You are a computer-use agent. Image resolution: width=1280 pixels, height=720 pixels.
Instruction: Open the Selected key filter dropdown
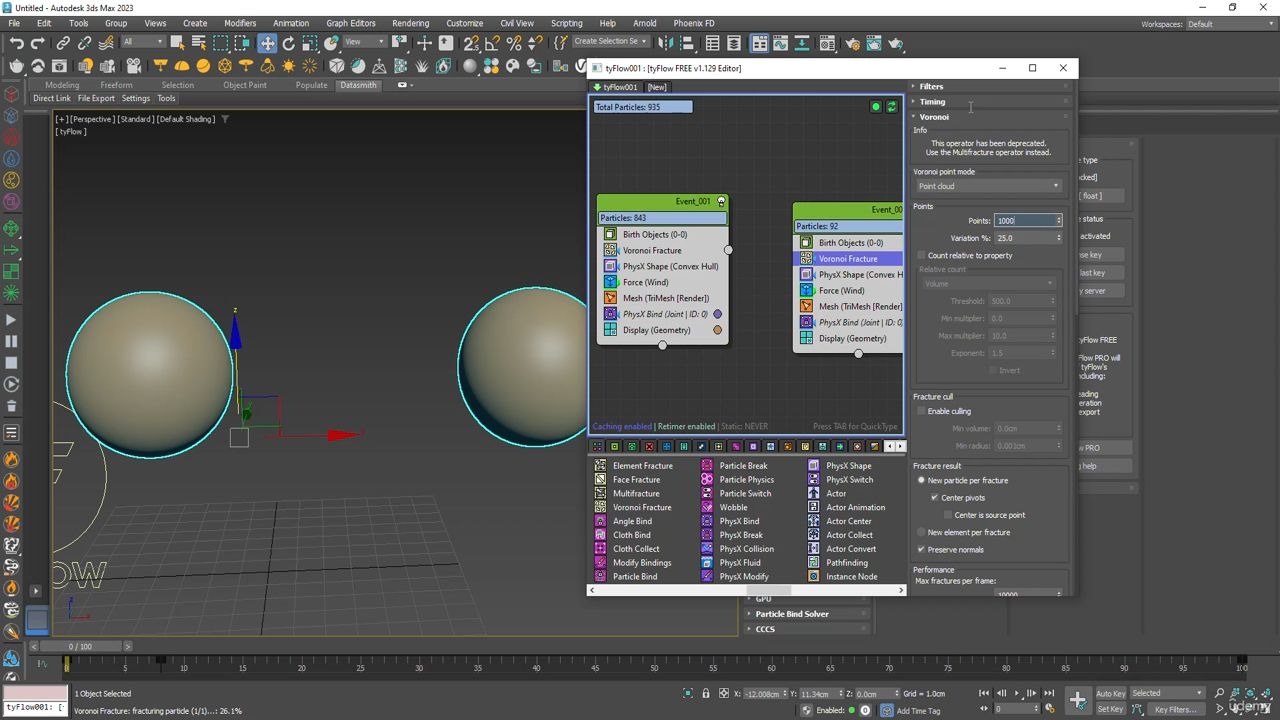point(1166,693)
